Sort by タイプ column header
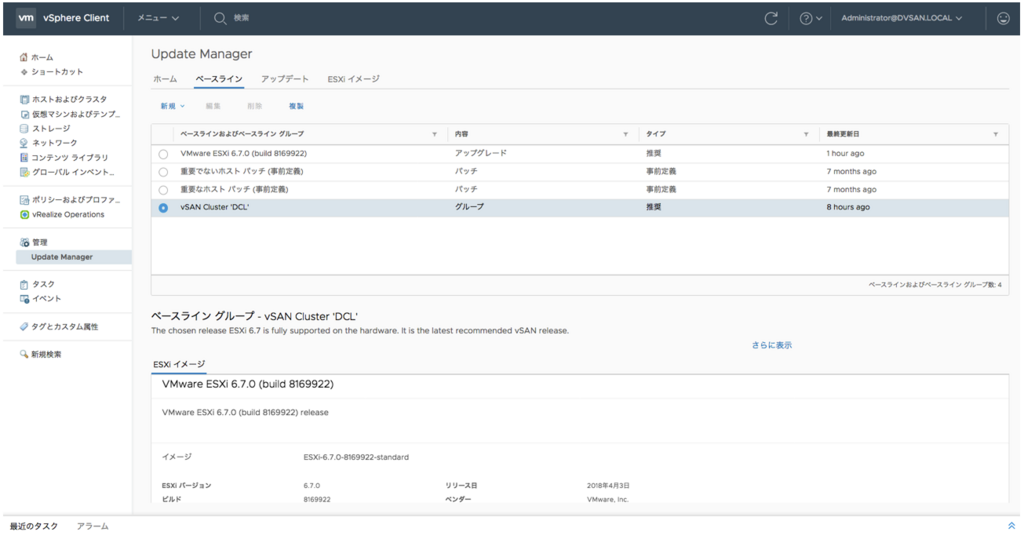 656,134
